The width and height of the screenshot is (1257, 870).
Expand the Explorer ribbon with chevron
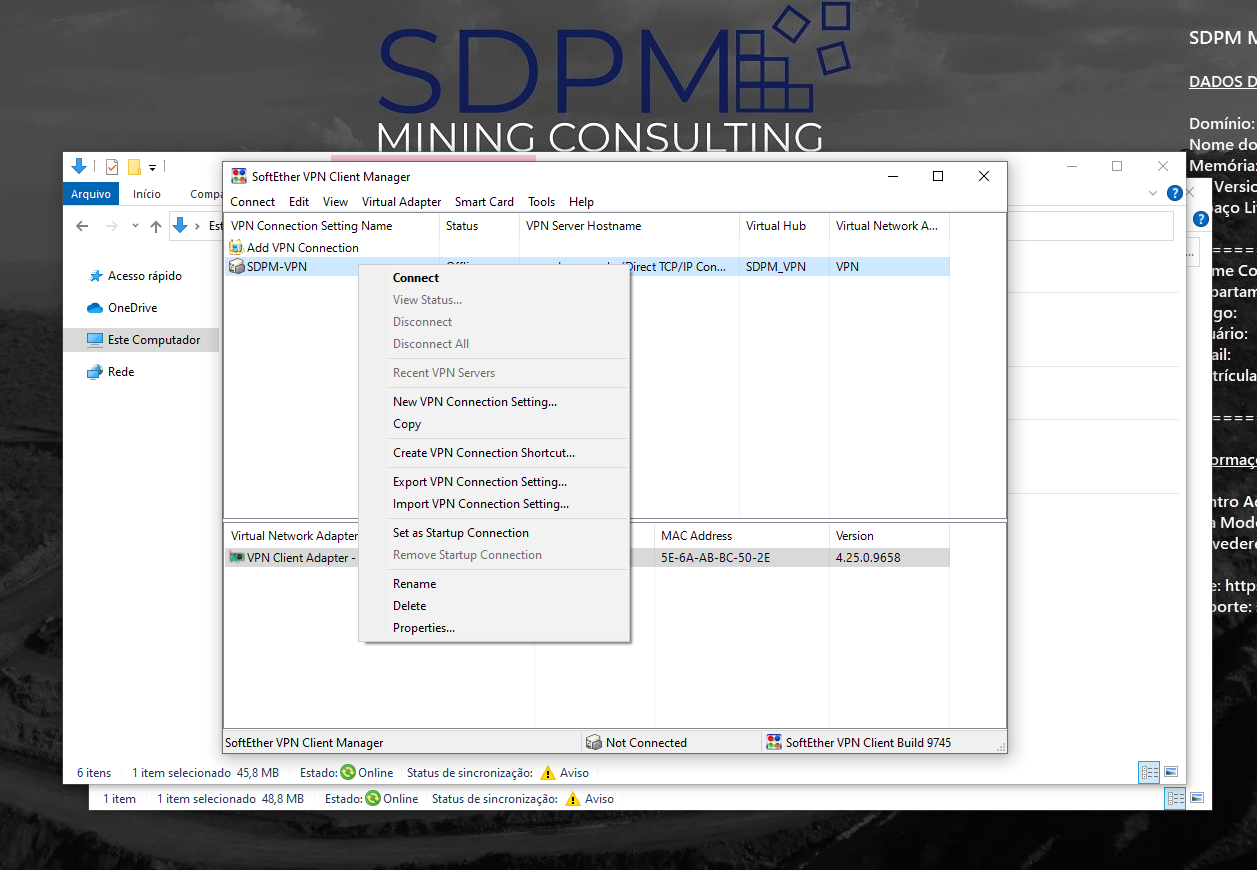1154,193
